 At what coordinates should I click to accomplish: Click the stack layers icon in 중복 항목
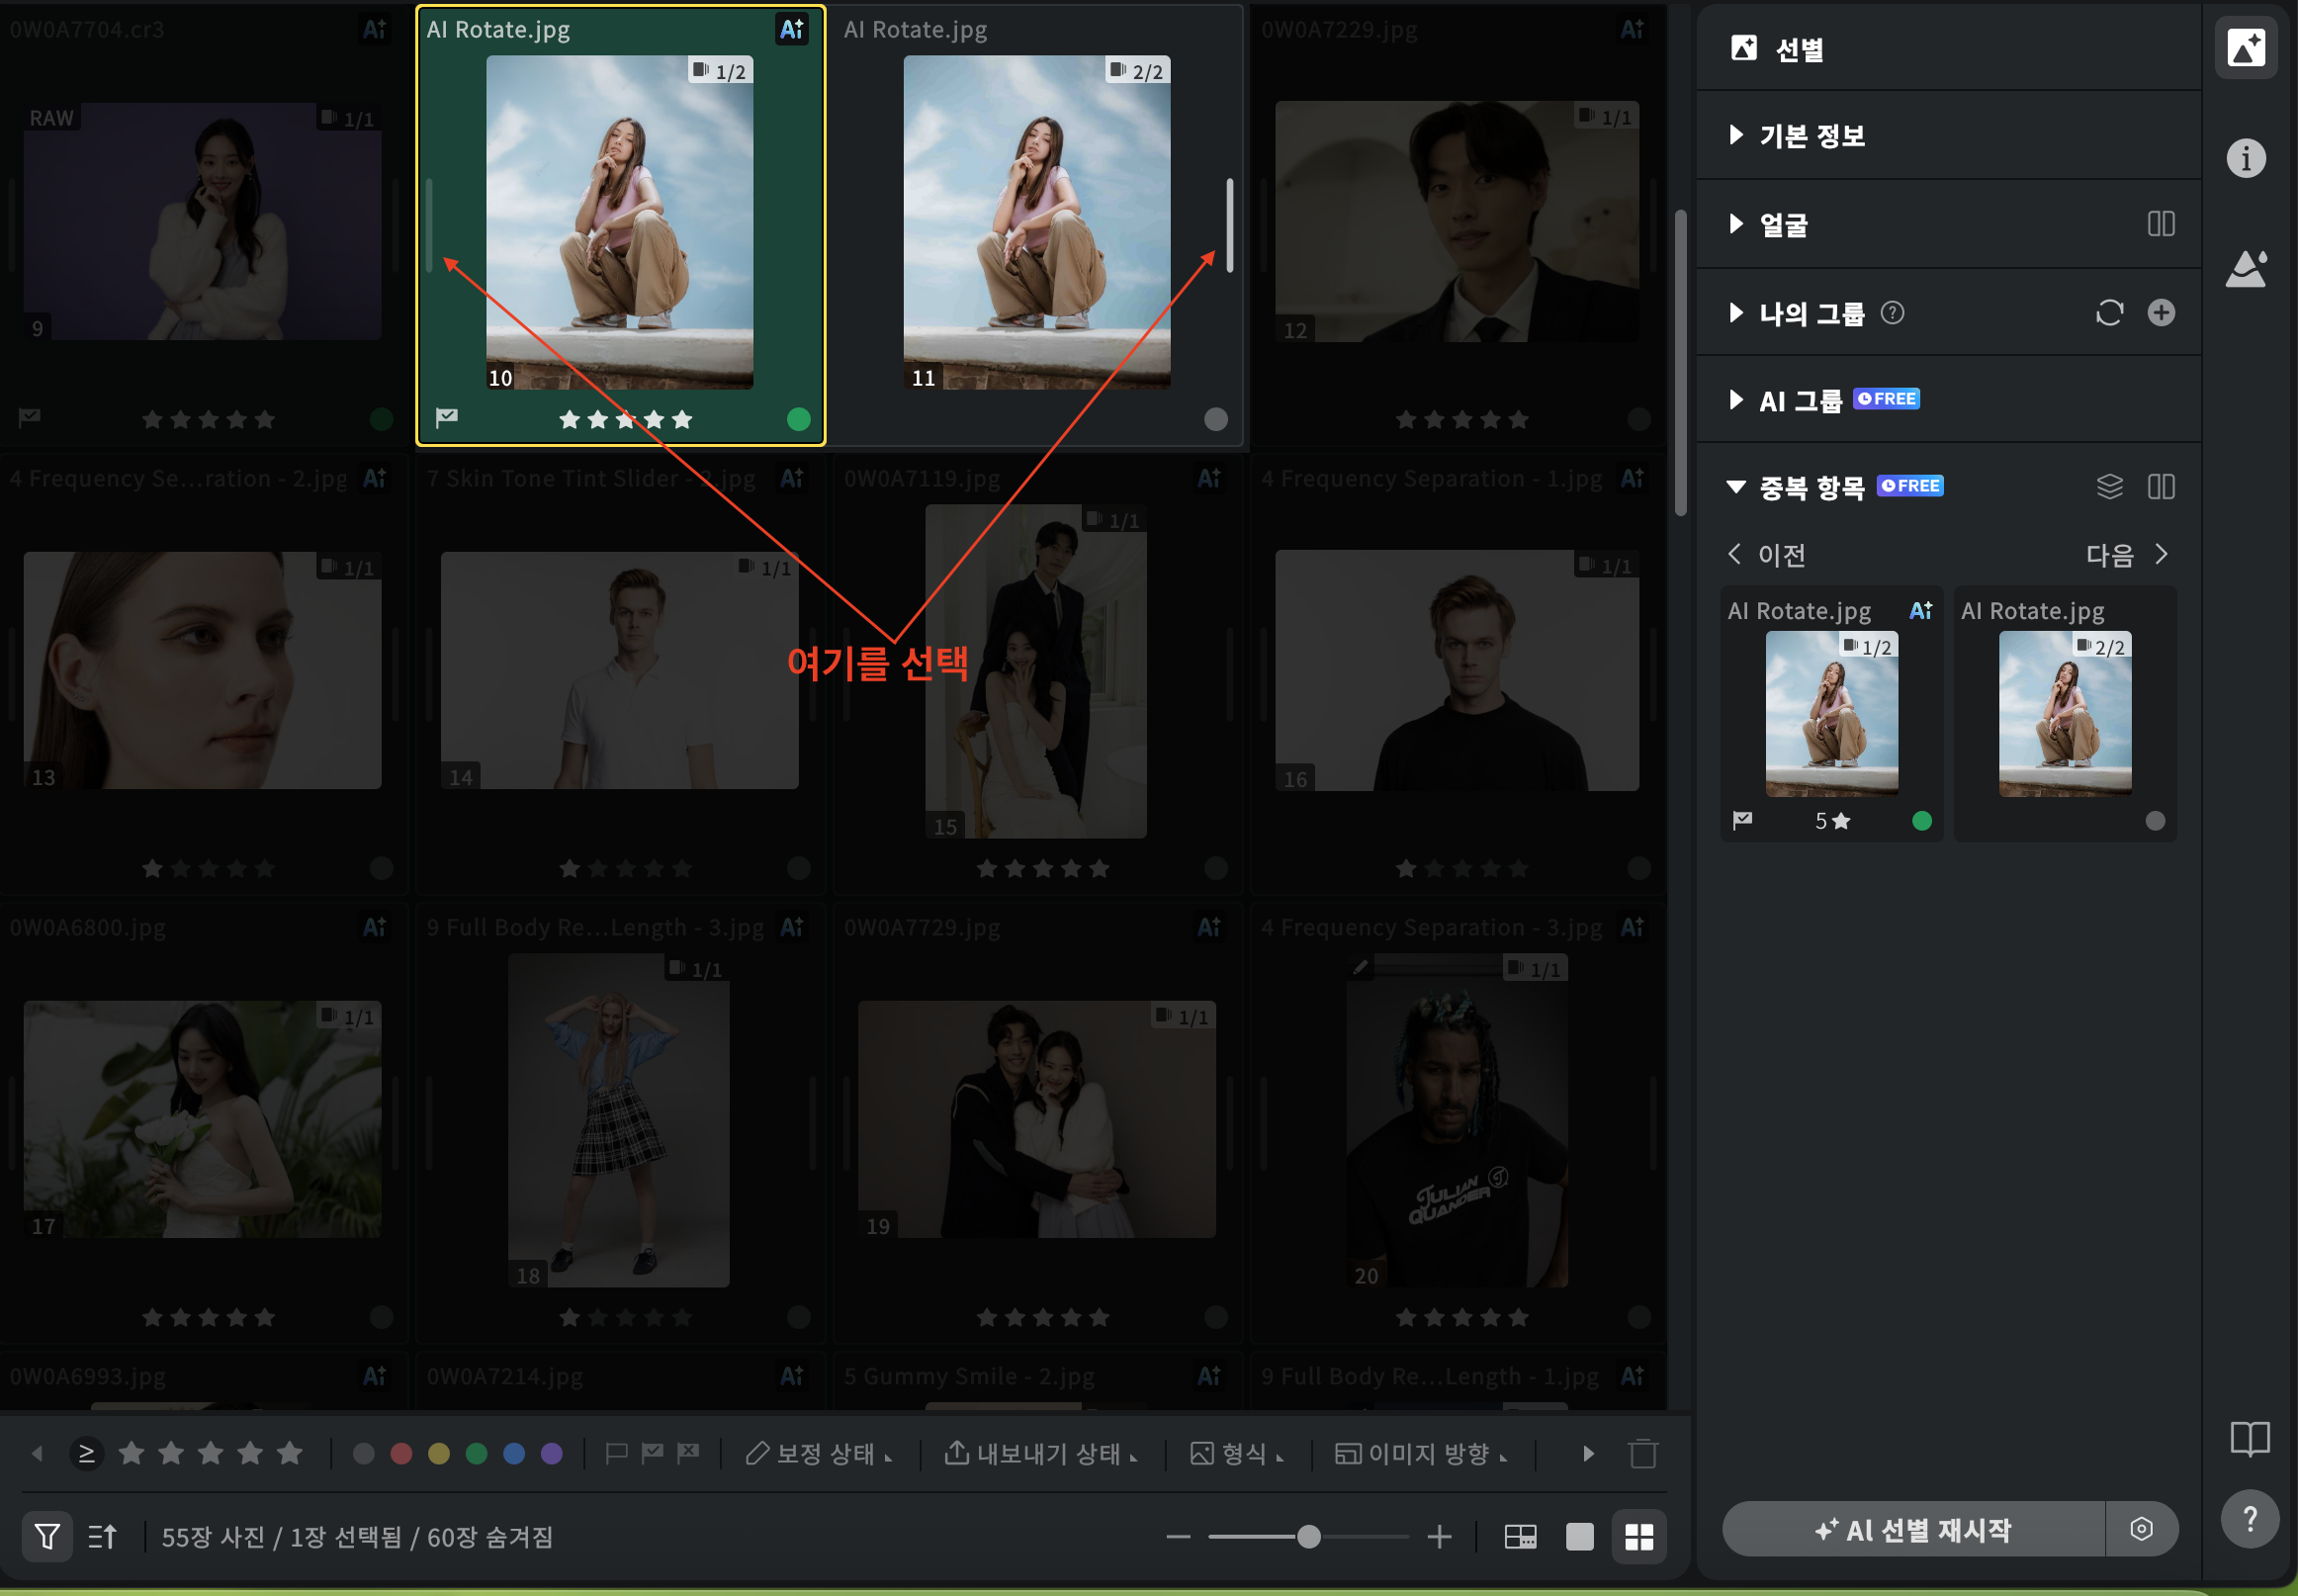click(x=2109, y=487)
